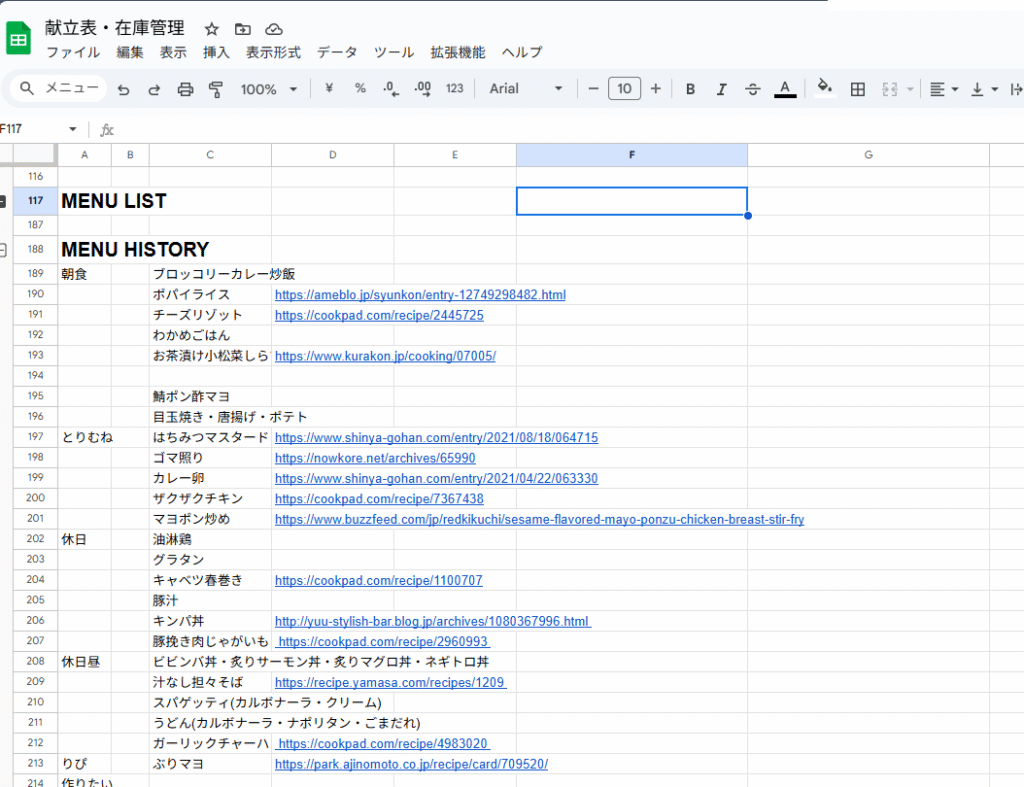Open the 100% zoom dropdown
Viewport: 1024px width, 787px height.
(x=268, y=89)
